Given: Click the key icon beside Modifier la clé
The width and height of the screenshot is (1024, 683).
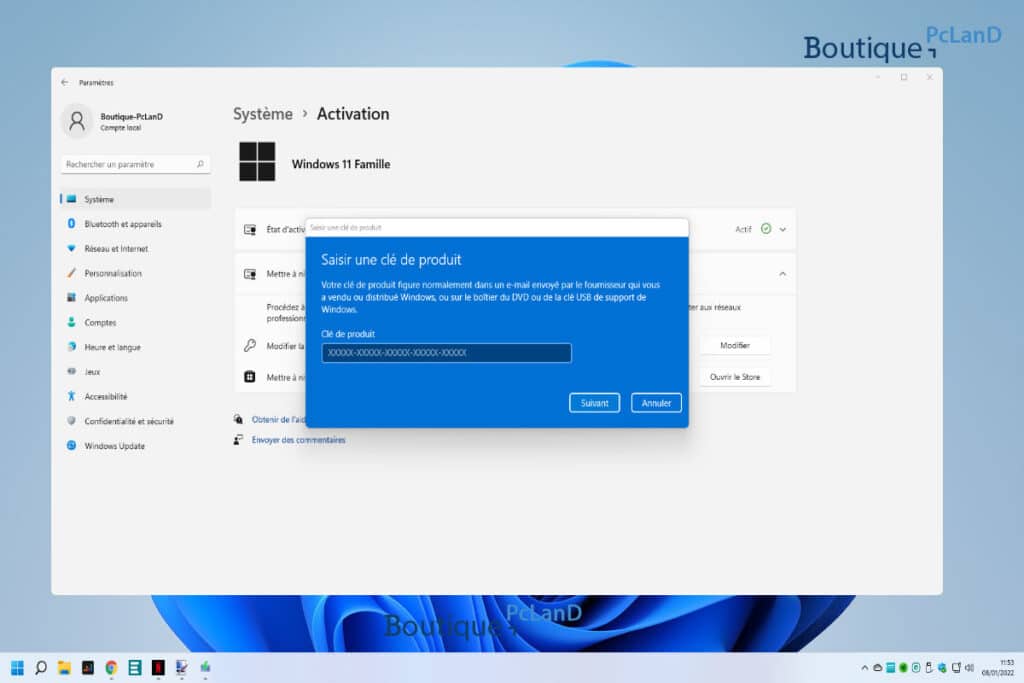Looking at the screenshot, I should [x=250, y=345].
